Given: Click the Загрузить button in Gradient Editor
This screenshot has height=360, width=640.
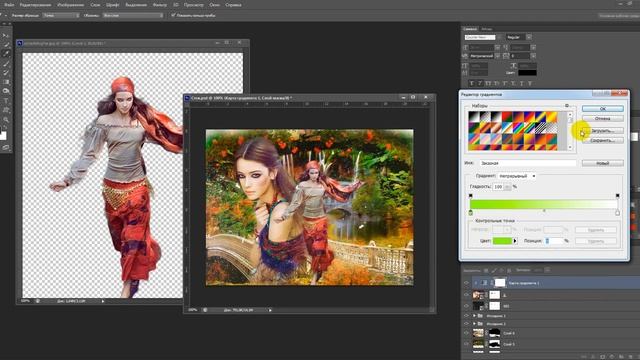Looking at the screenshot, I should 602,131.
